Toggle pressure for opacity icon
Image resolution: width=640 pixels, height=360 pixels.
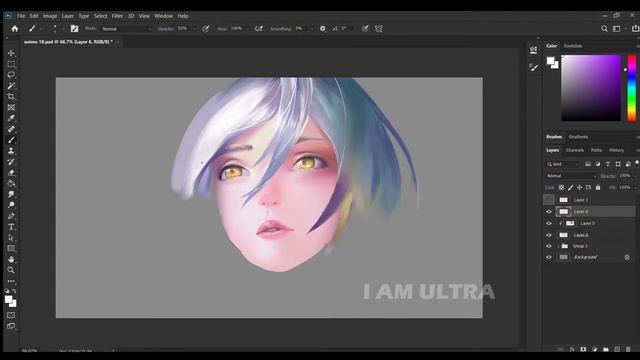tap(206, 29)
